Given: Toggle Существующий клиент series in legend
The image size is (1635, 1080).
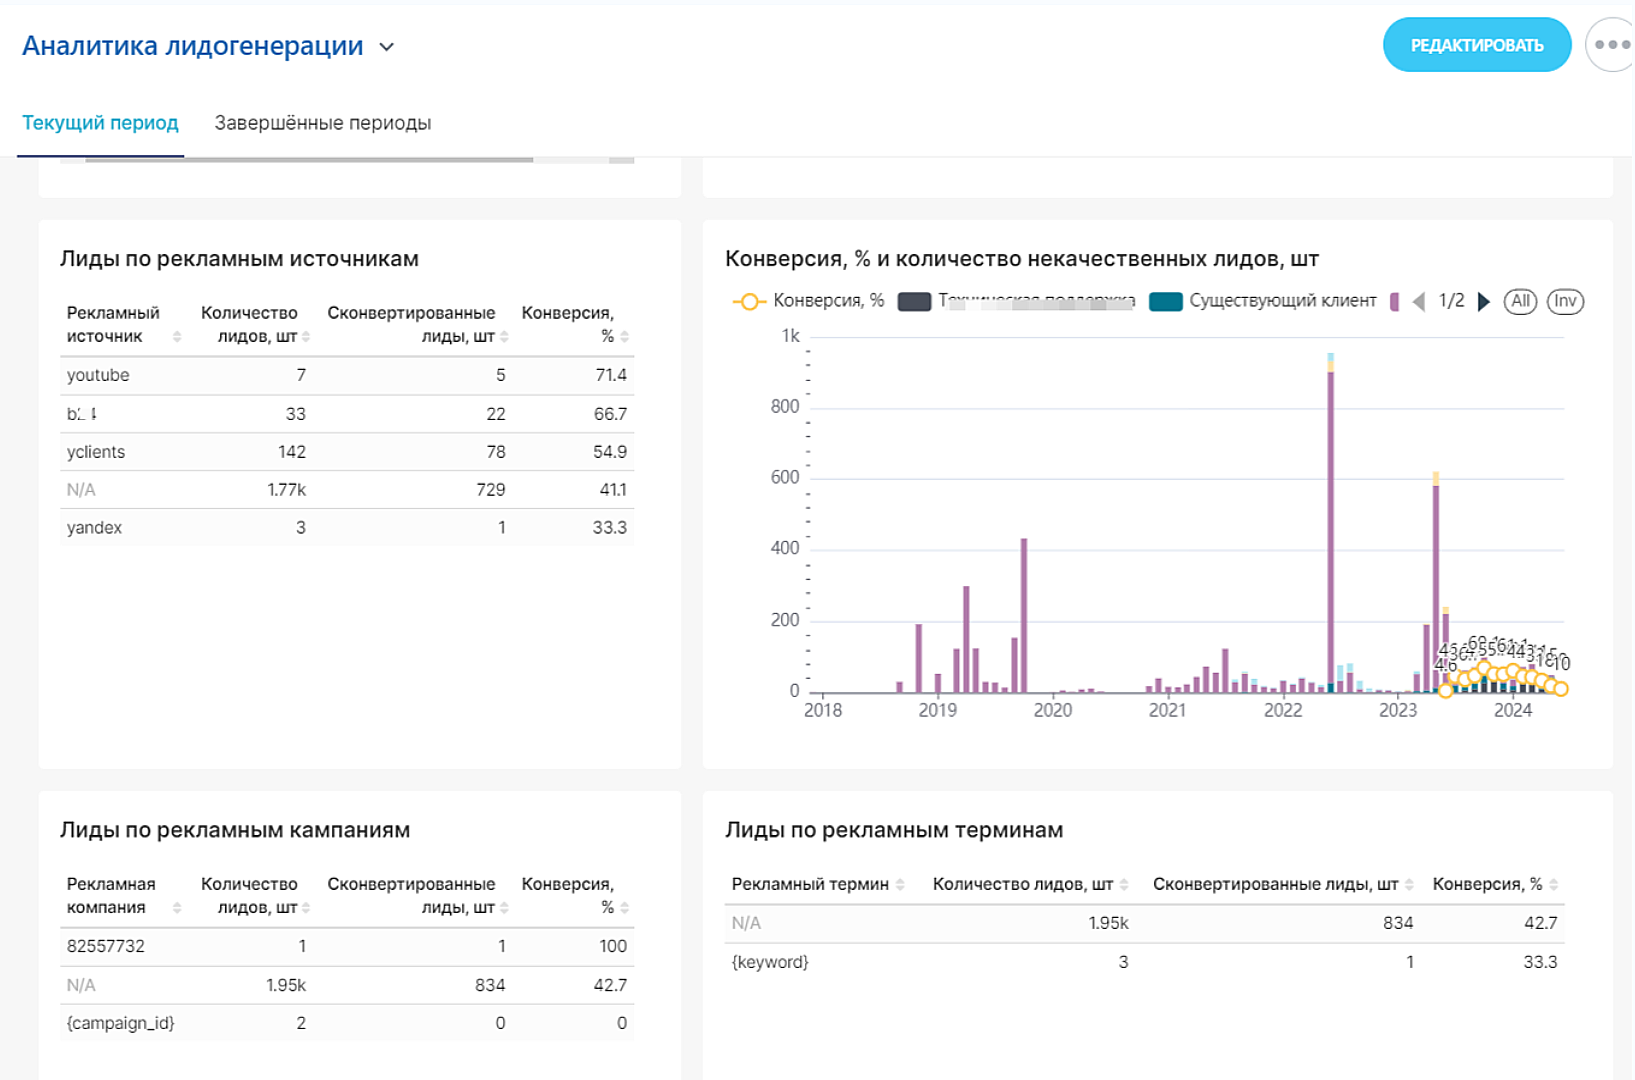Looking at the screenshot, I should click(x=1263, y=301).
